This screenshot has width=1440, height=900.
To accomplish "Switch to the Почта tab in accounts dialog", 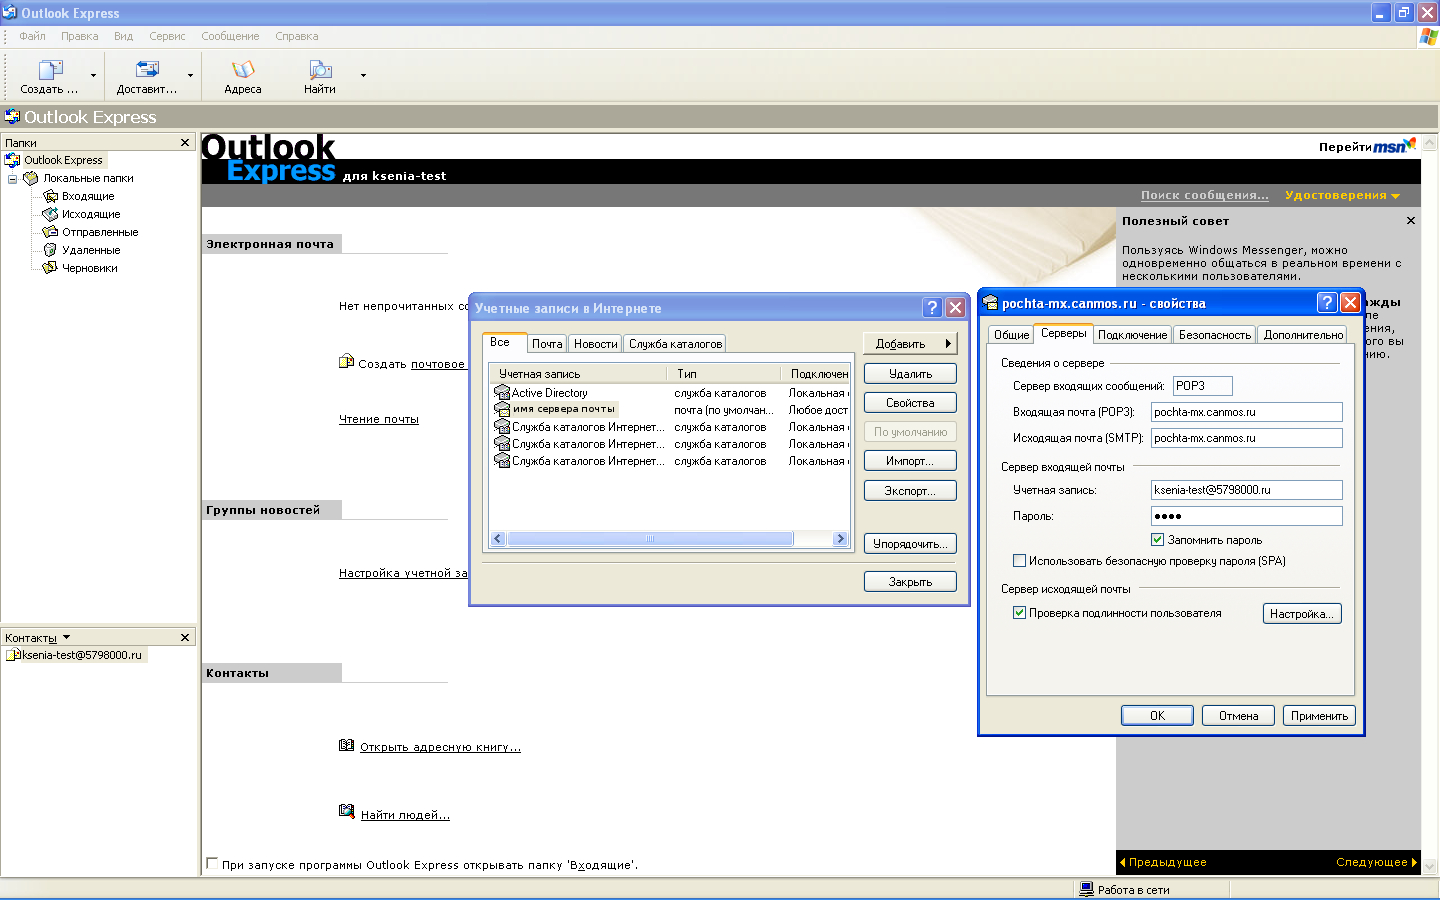I will [x=547, y=344].
